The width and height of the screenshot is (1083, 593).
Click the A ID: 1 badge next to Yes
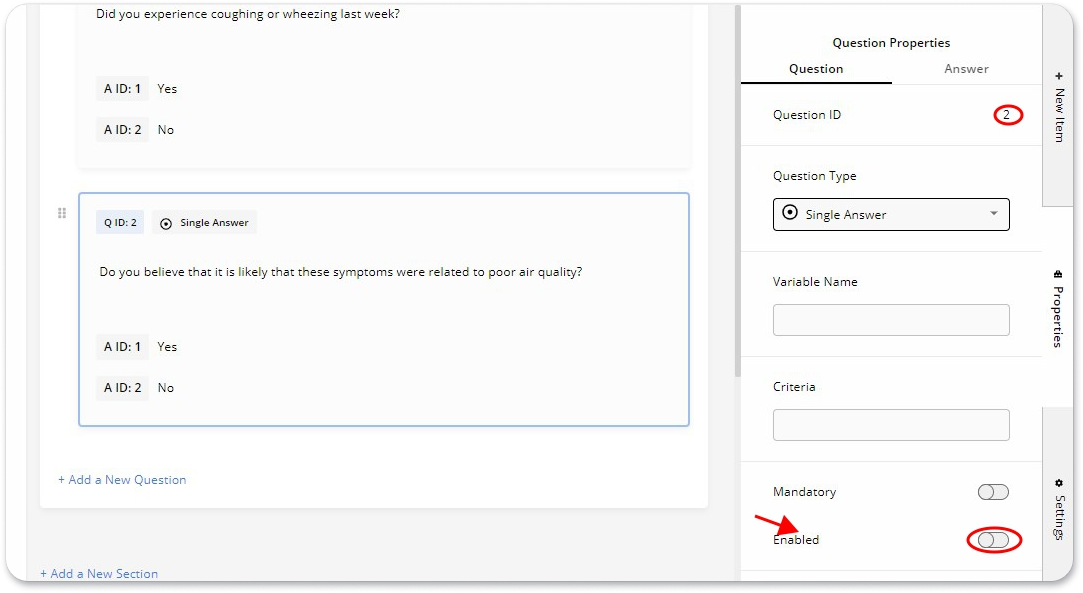pos(121,346)
